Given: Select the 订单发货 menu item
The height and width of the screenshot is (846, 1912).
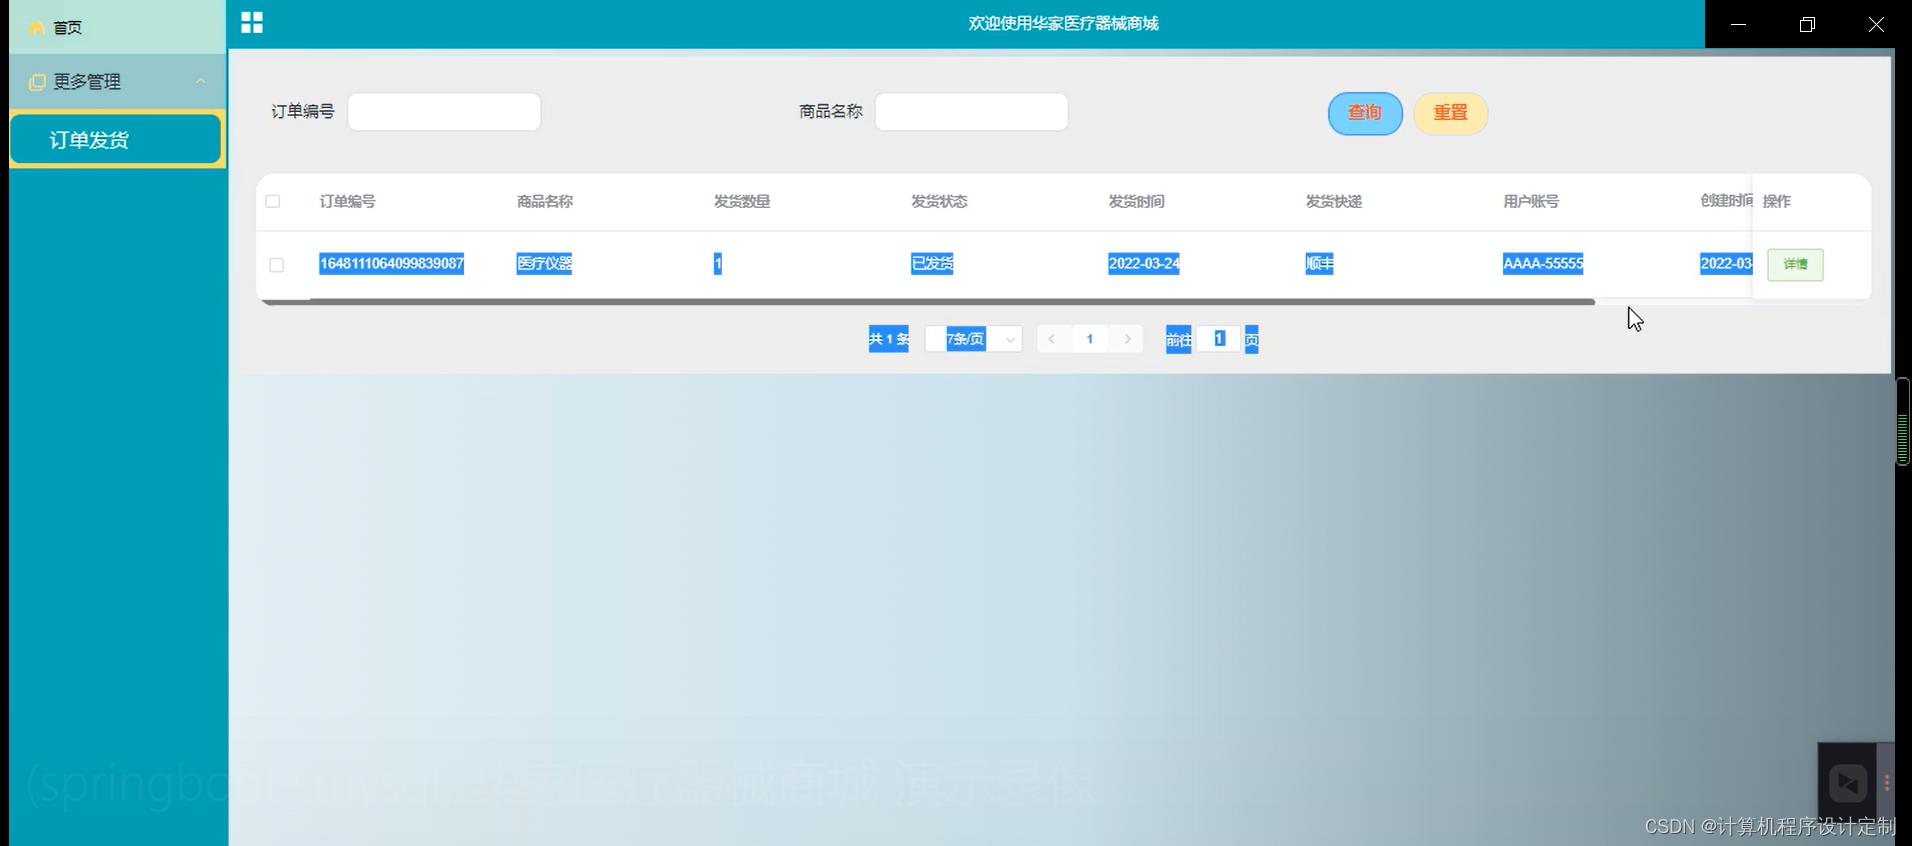Looking at the screenshot, I should click(x=116, y=140).
